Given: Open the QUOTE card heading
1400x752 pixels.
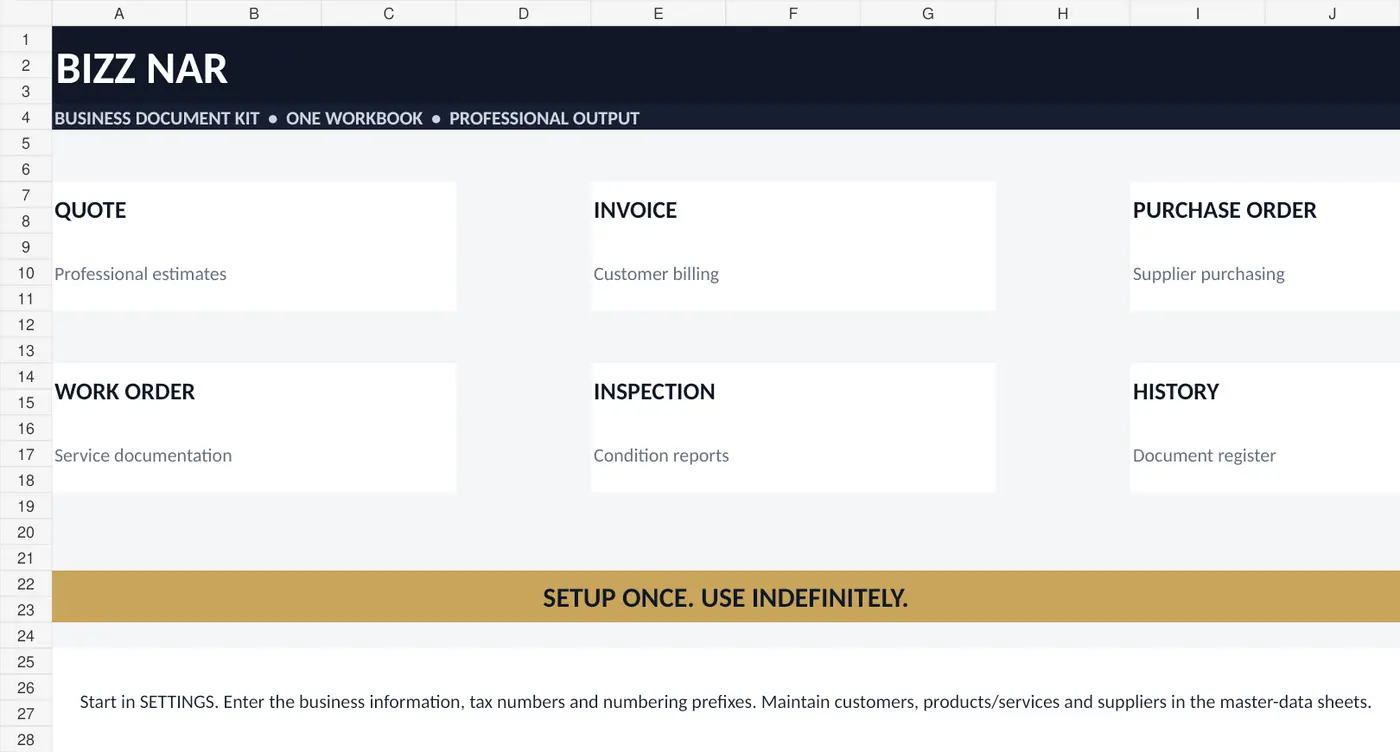Looking at the screenshot, I should 90,210.
